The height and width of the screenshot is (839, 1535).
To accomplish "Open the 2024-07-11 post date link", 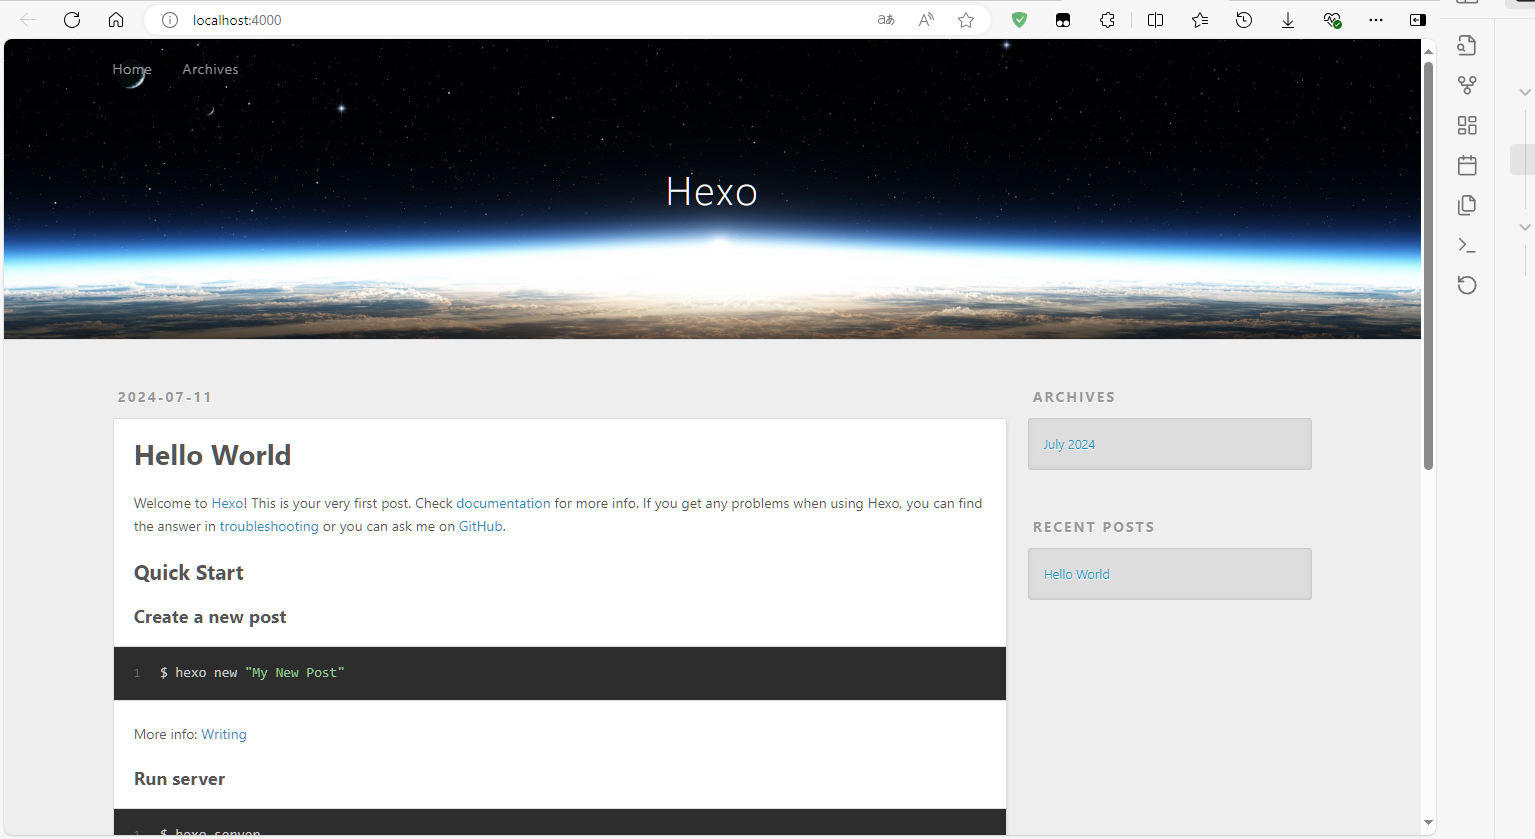I will pos(165,397).
